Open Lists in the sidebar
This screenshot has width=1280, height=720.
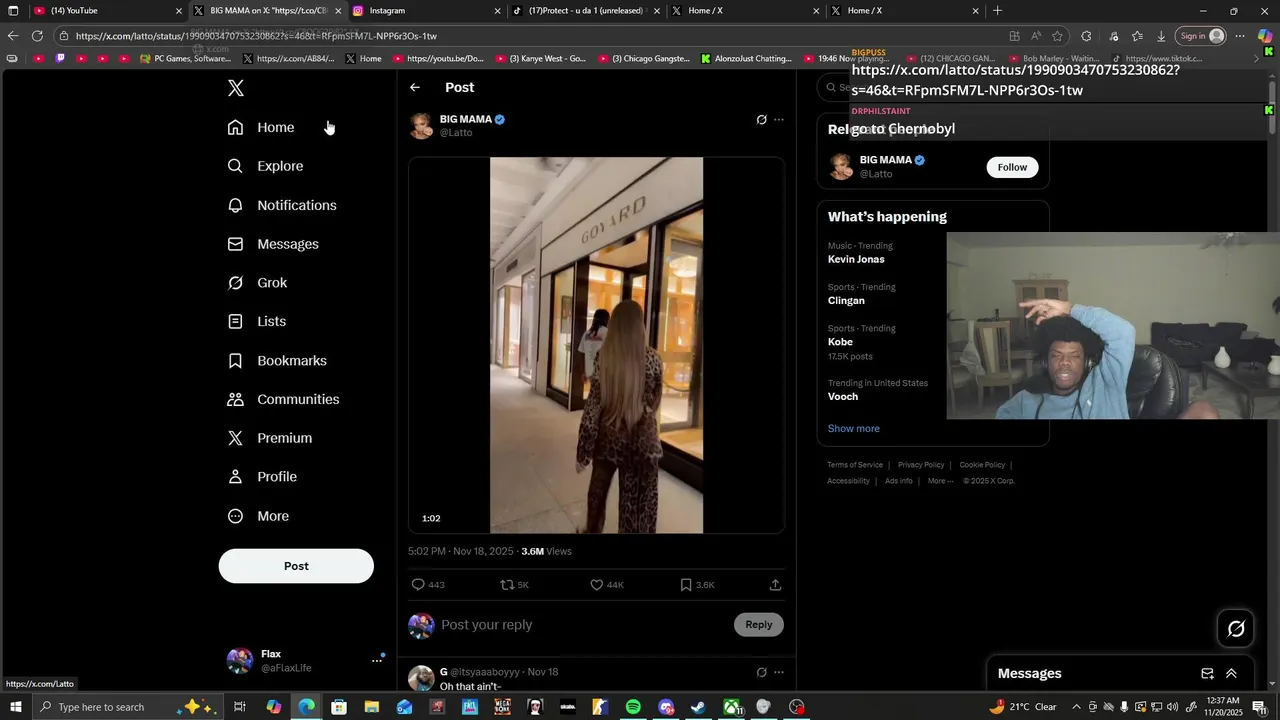(256, 322)
